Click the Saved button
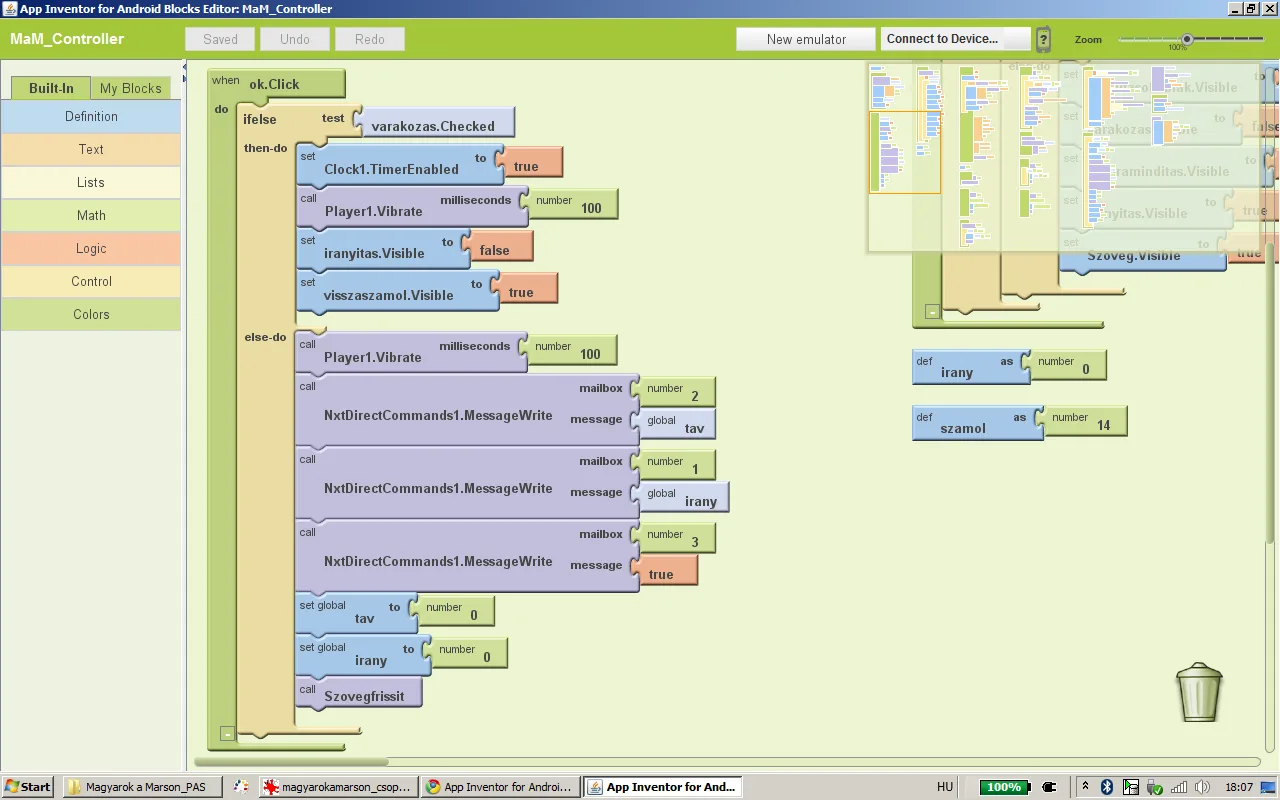1280x800 pixels. click(220, 39)
